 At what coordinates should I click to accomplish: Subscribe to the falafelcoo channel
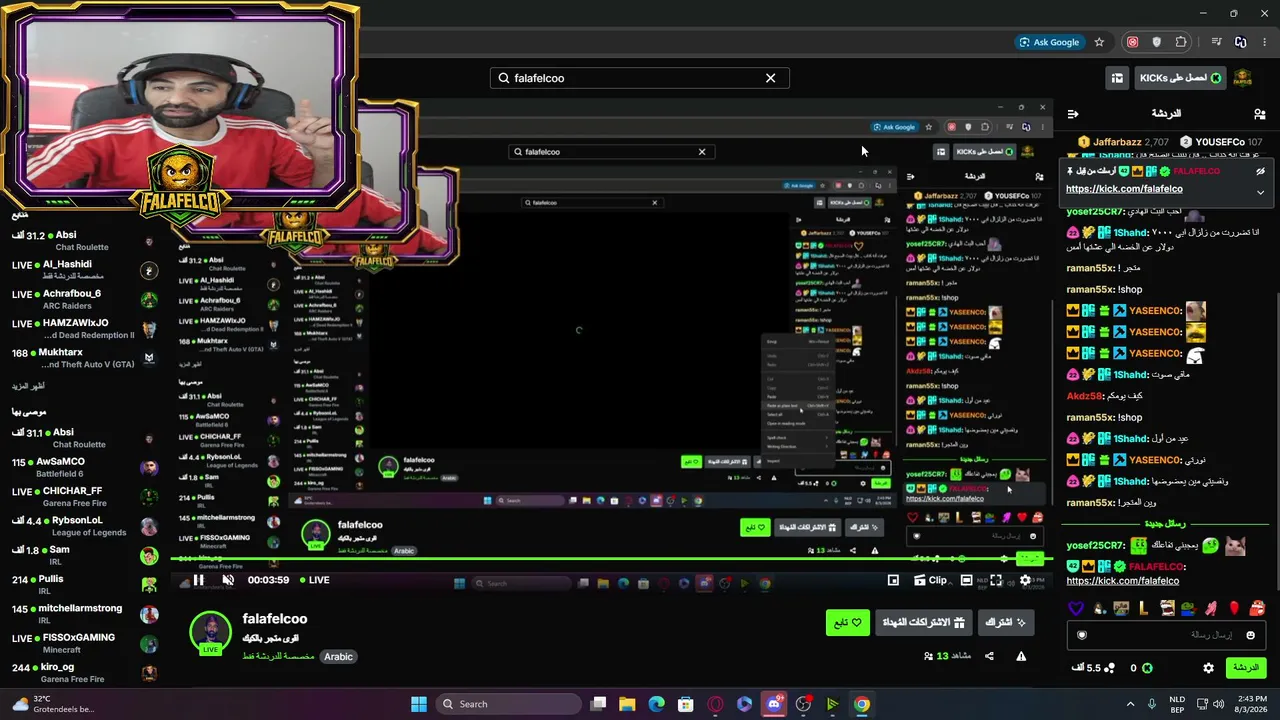click(1006, 622)
